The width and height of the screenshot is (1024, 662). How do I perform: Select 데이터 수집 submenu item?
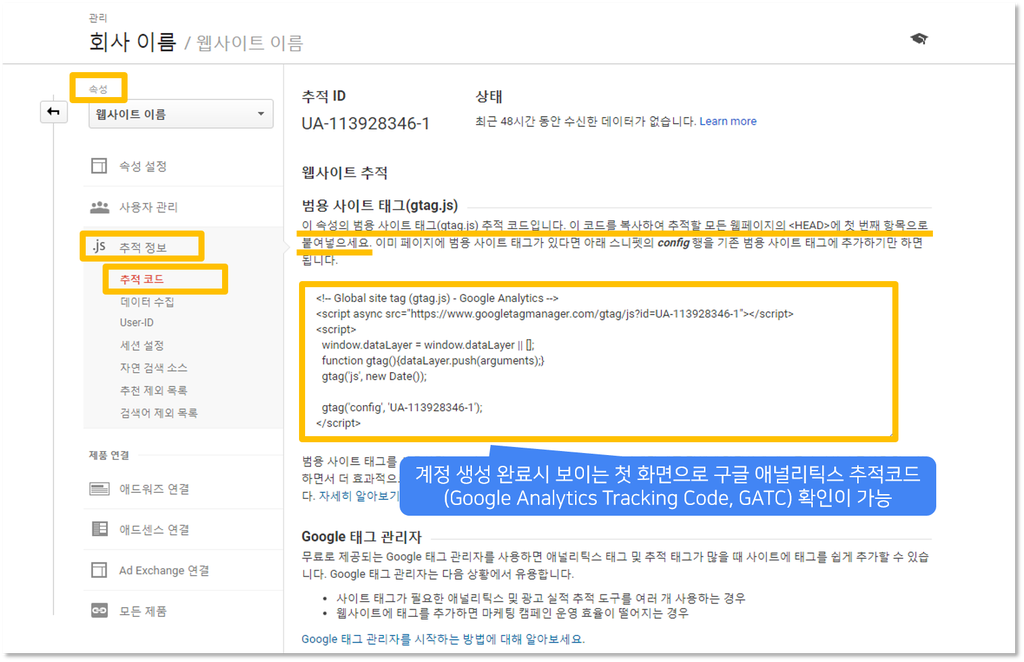coord(147,302)
